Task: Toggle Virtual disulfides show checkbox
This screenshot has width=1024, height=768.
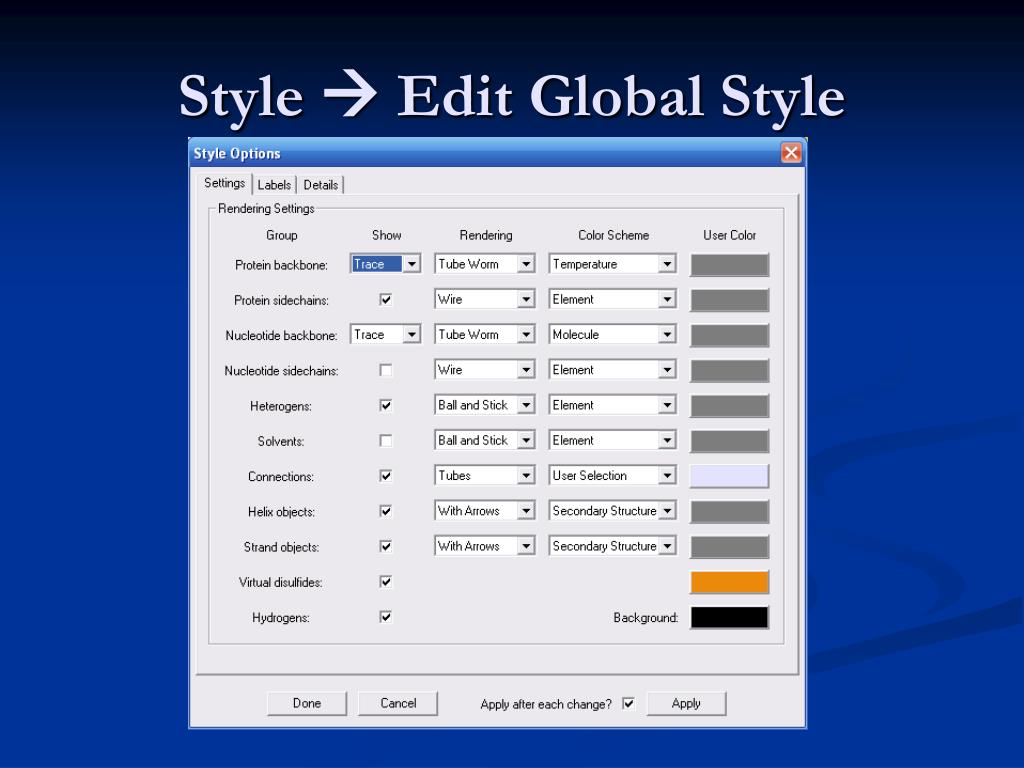Action: click(386, 582)
